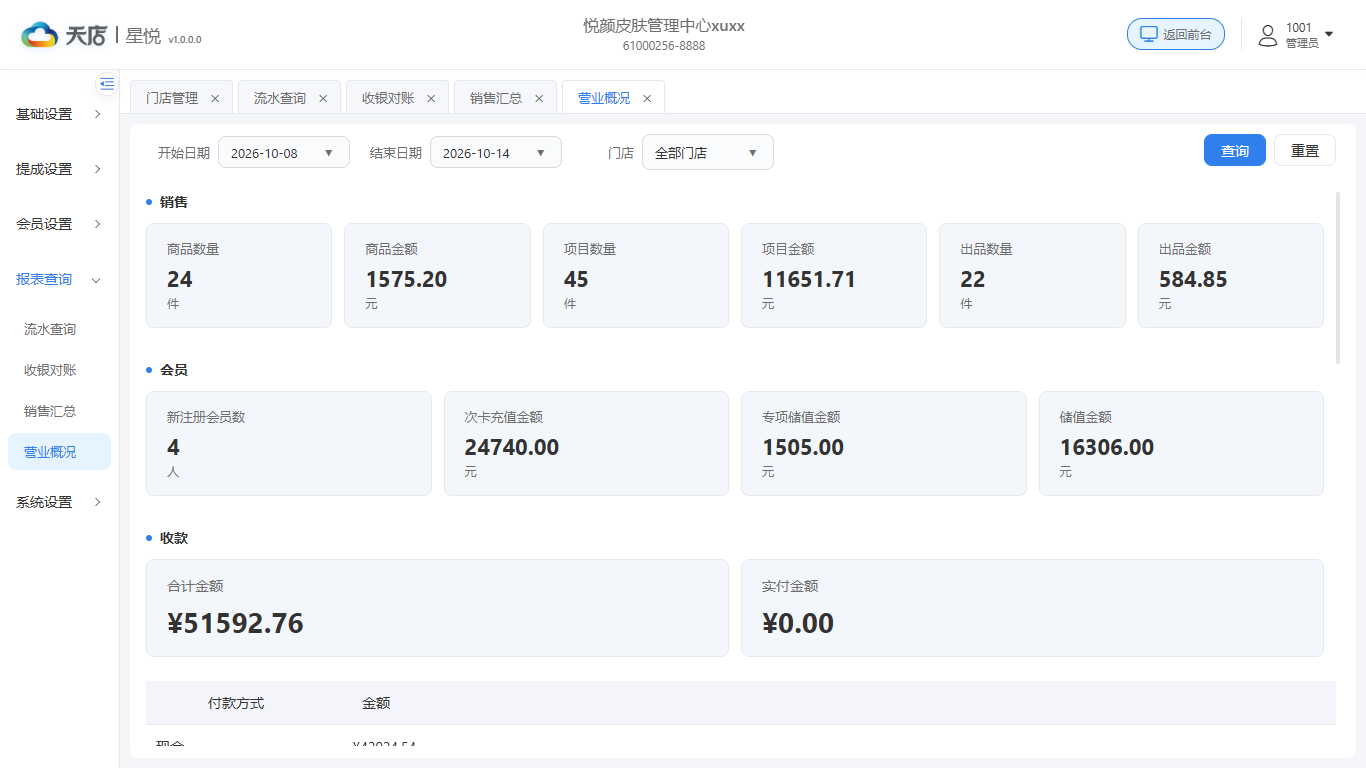Image resolution: width=1366 pixels, height=768 pixels.
Task: Close the 营业概况 tab
Action: click(x=647, y=98)
